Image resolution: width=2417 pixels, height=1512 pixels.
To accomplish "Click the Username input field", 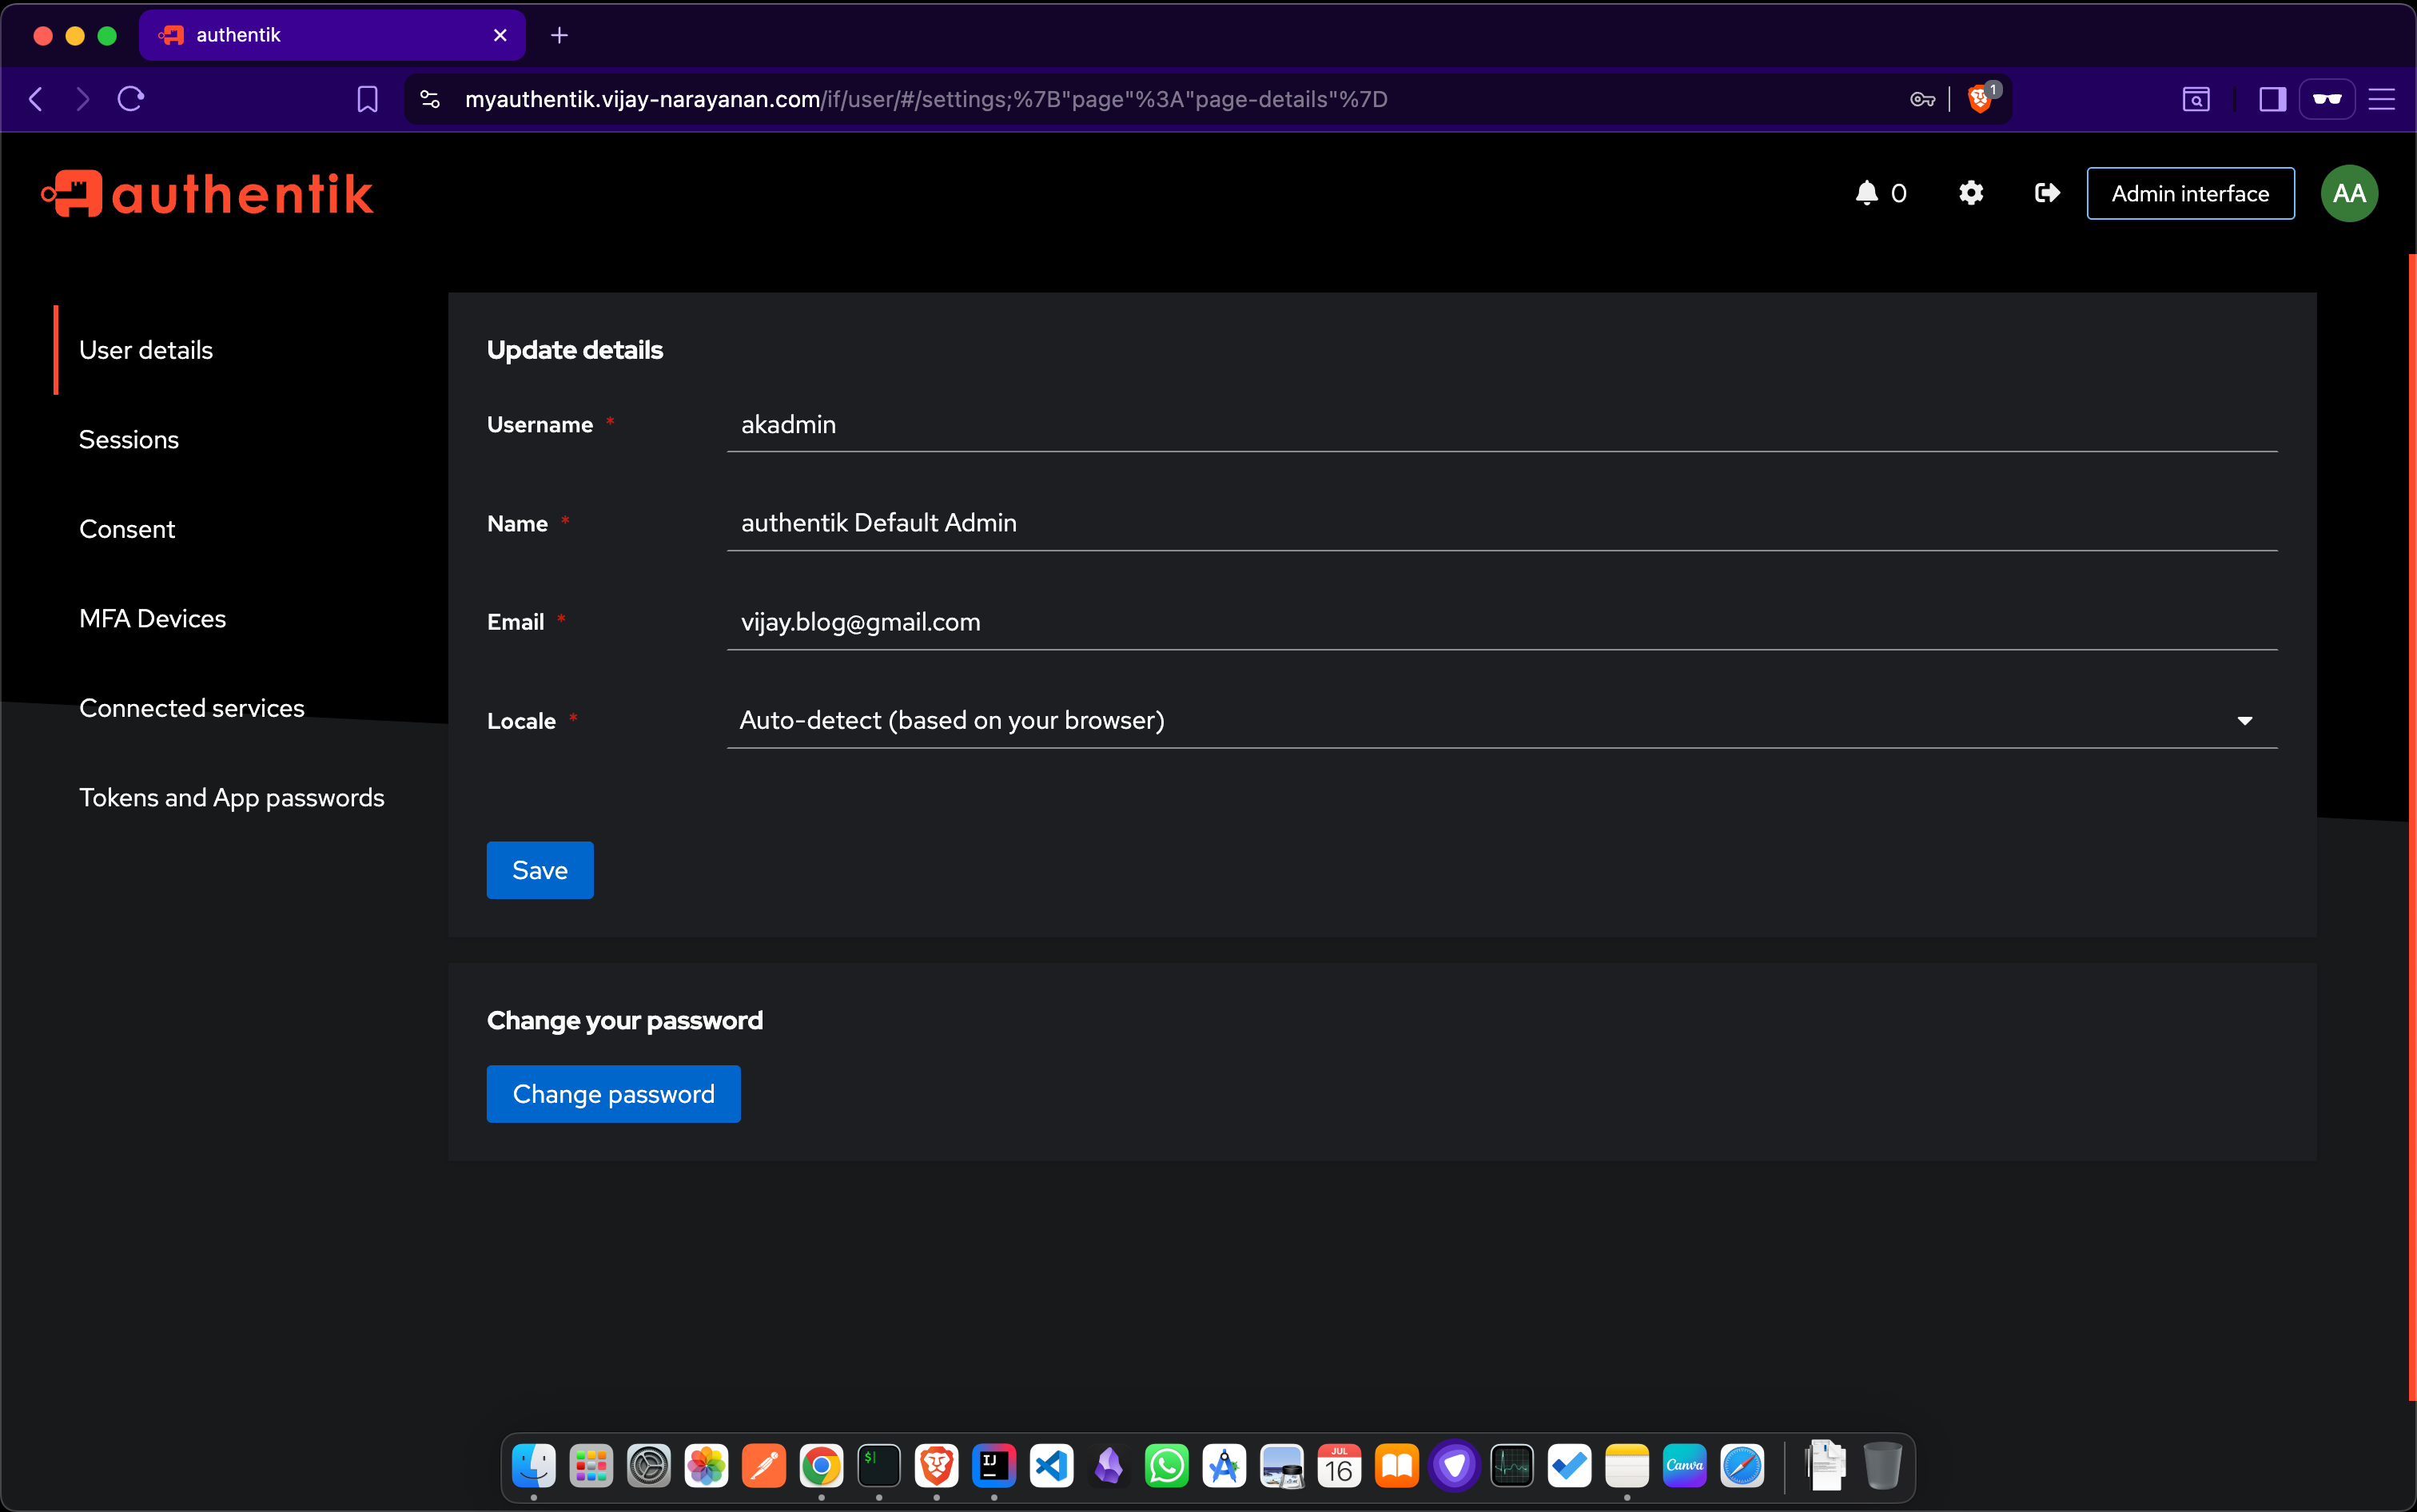I will pos(1502,425).
